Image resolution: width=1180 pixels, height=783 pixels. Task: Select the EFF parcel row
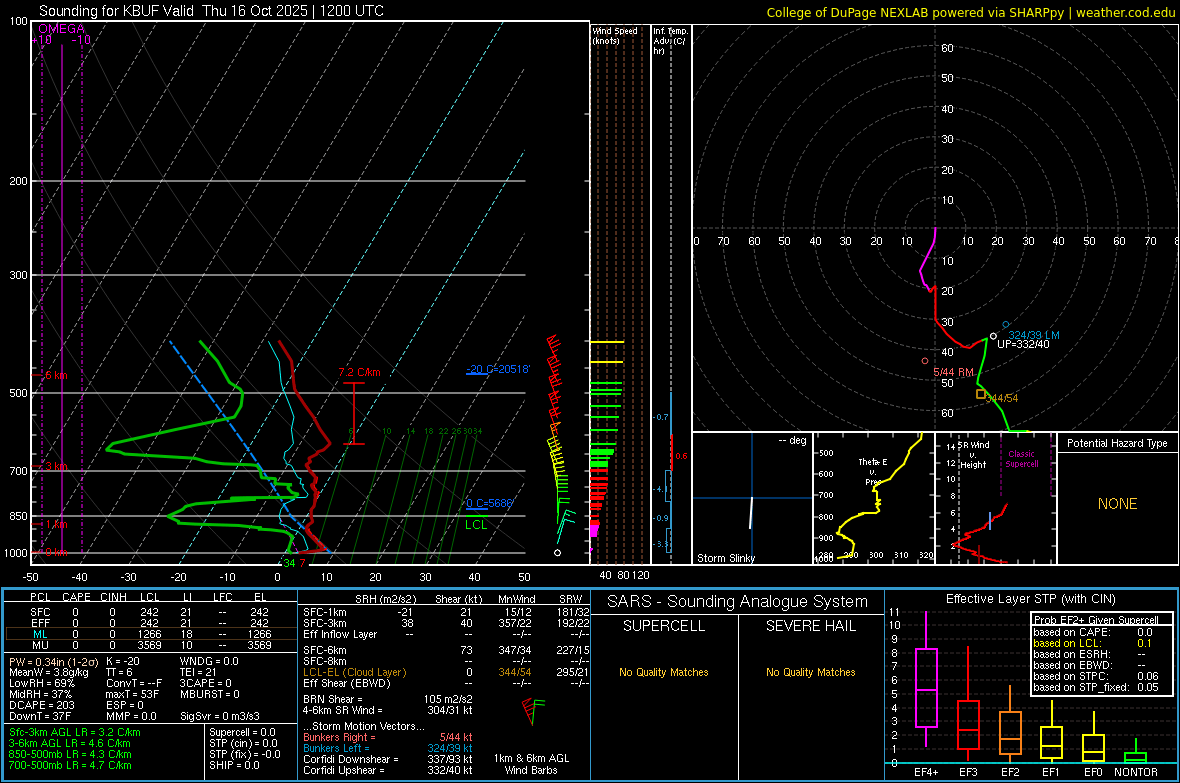[x=151, y=623]
